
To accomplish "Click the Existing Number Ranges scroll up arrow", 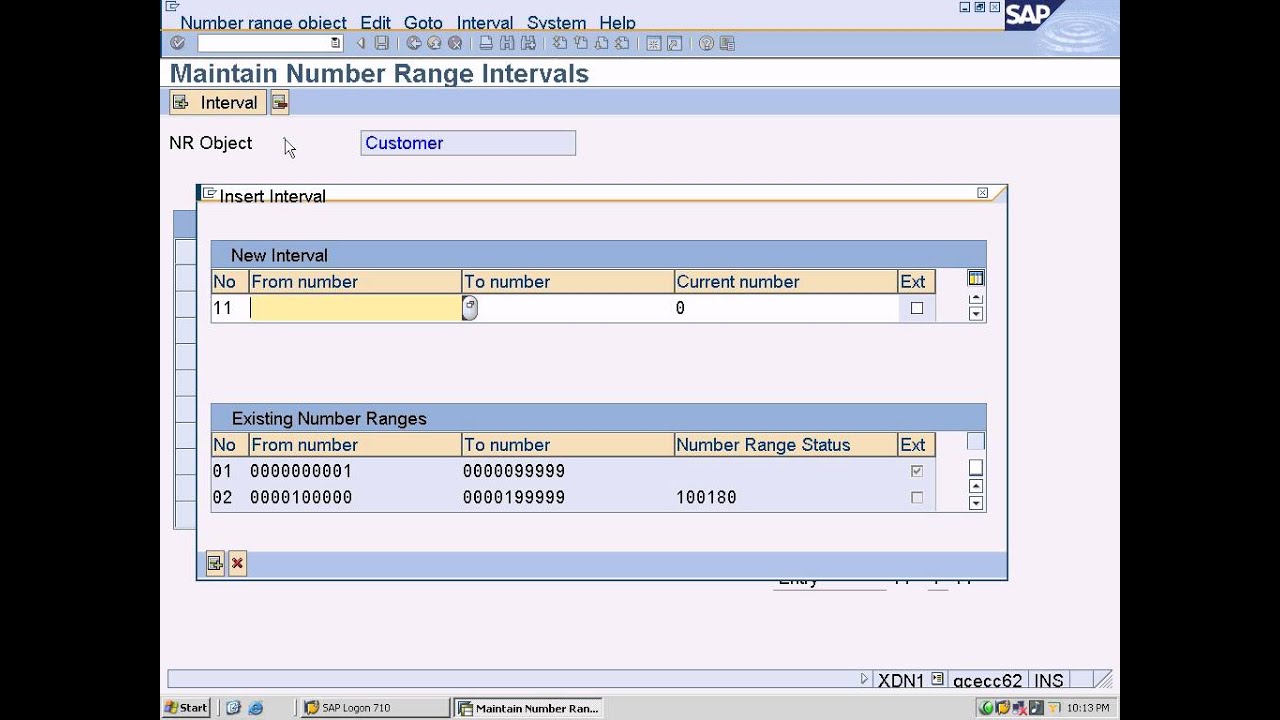I will pos(976,486).
